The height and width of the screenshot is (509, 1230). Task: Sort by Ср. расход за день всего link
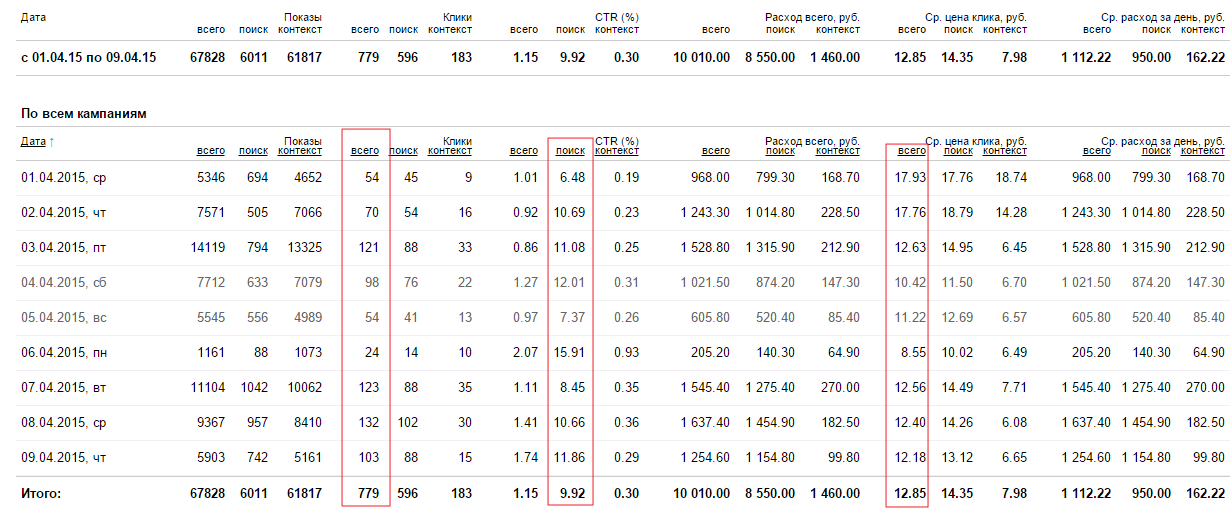pos(1097,151)
